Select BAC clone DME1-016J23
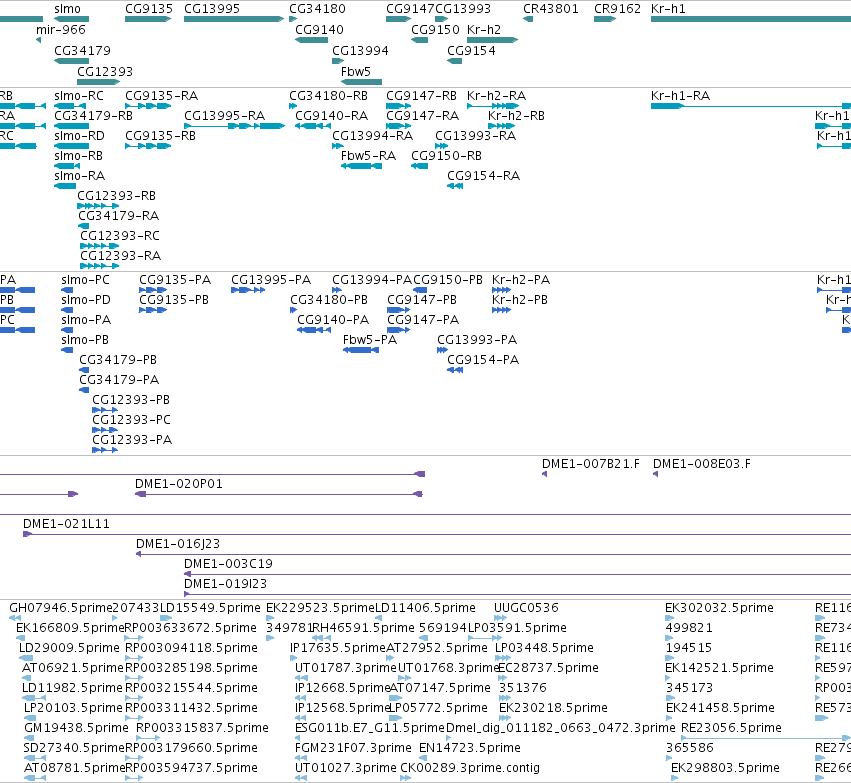The height and width of the screenshot is (783, 851). [x=177, y=544]
